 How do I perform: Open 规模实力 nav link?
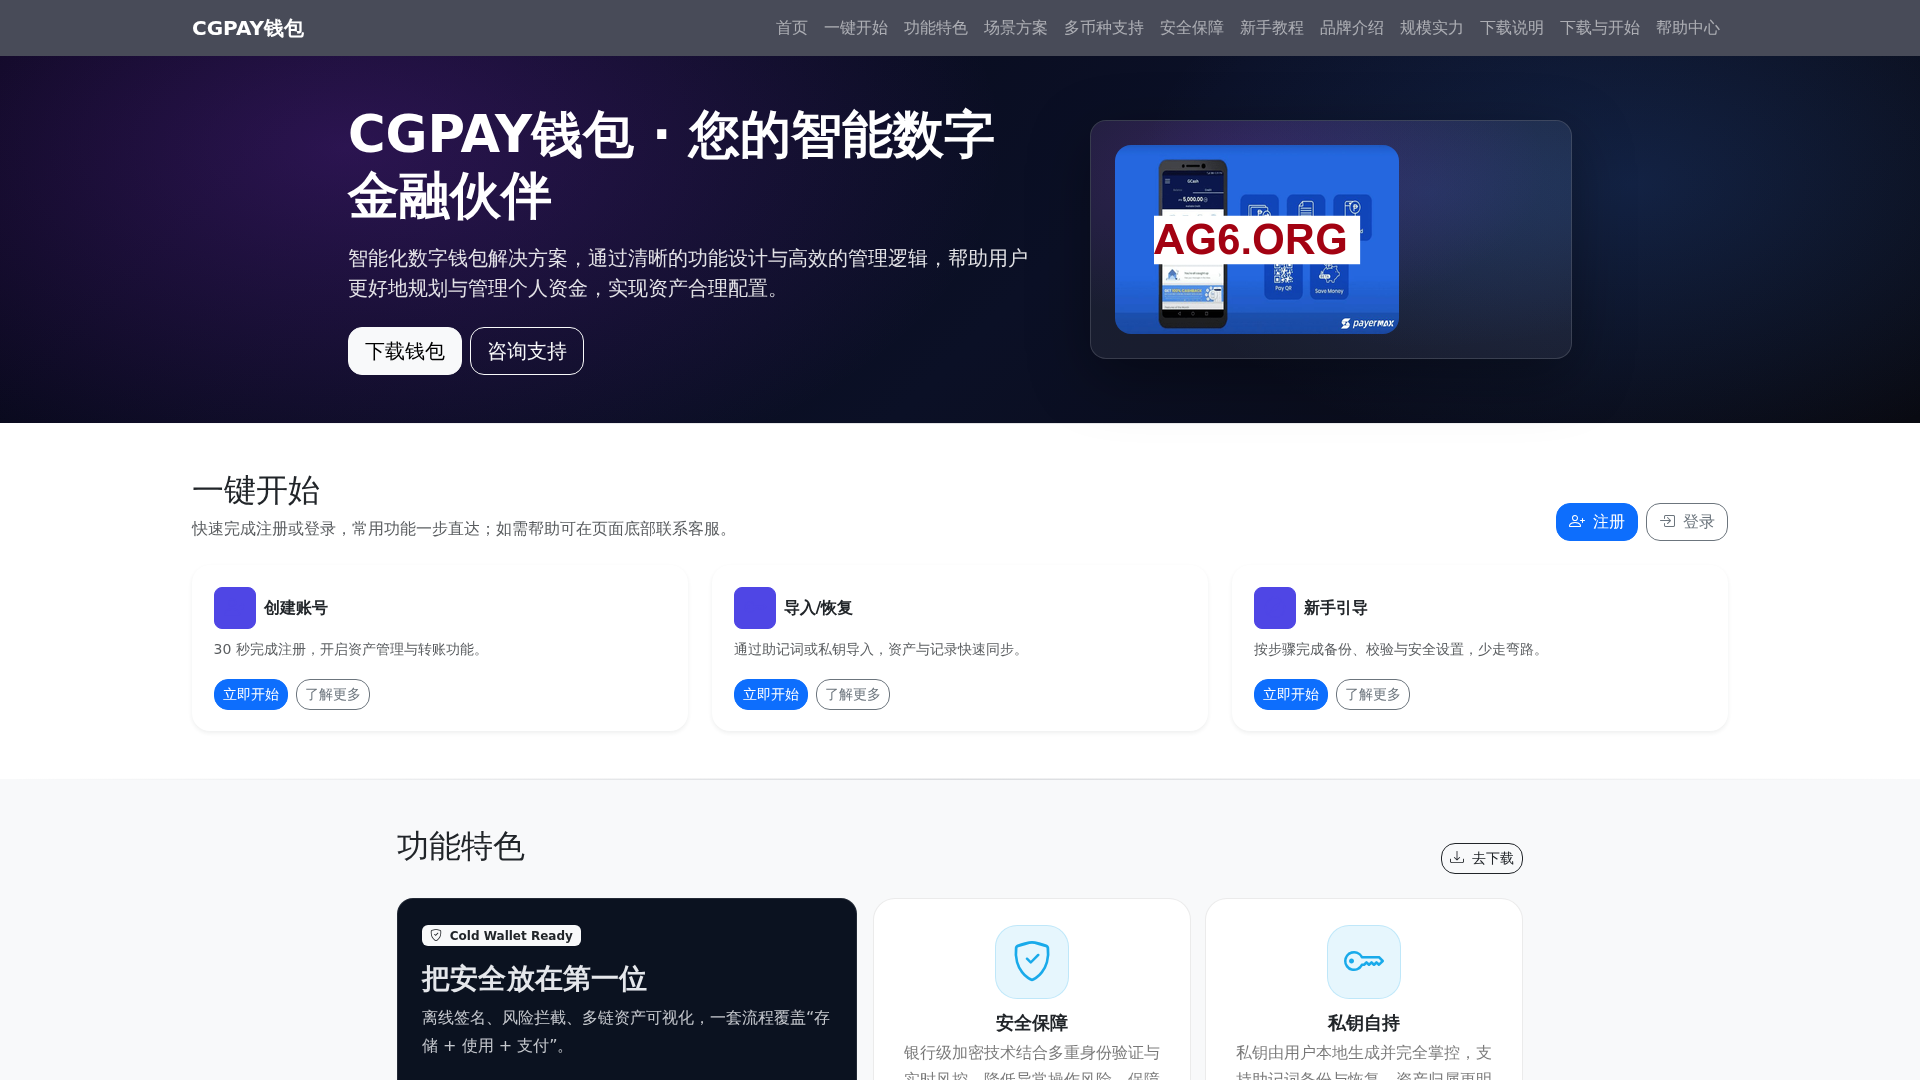point(1432,28)
